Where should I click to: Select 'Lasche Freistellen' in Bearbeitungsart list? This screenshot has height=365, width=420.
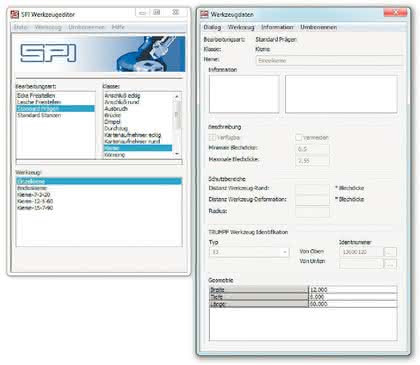(39, 102)
